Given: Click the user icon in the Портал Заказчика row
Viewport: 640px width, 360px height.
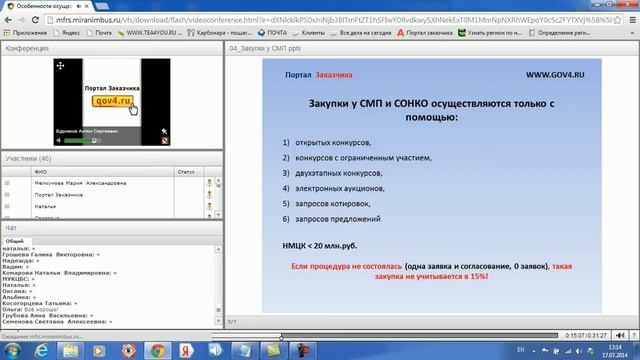Looking at the screenshot, I should [209, 195].
